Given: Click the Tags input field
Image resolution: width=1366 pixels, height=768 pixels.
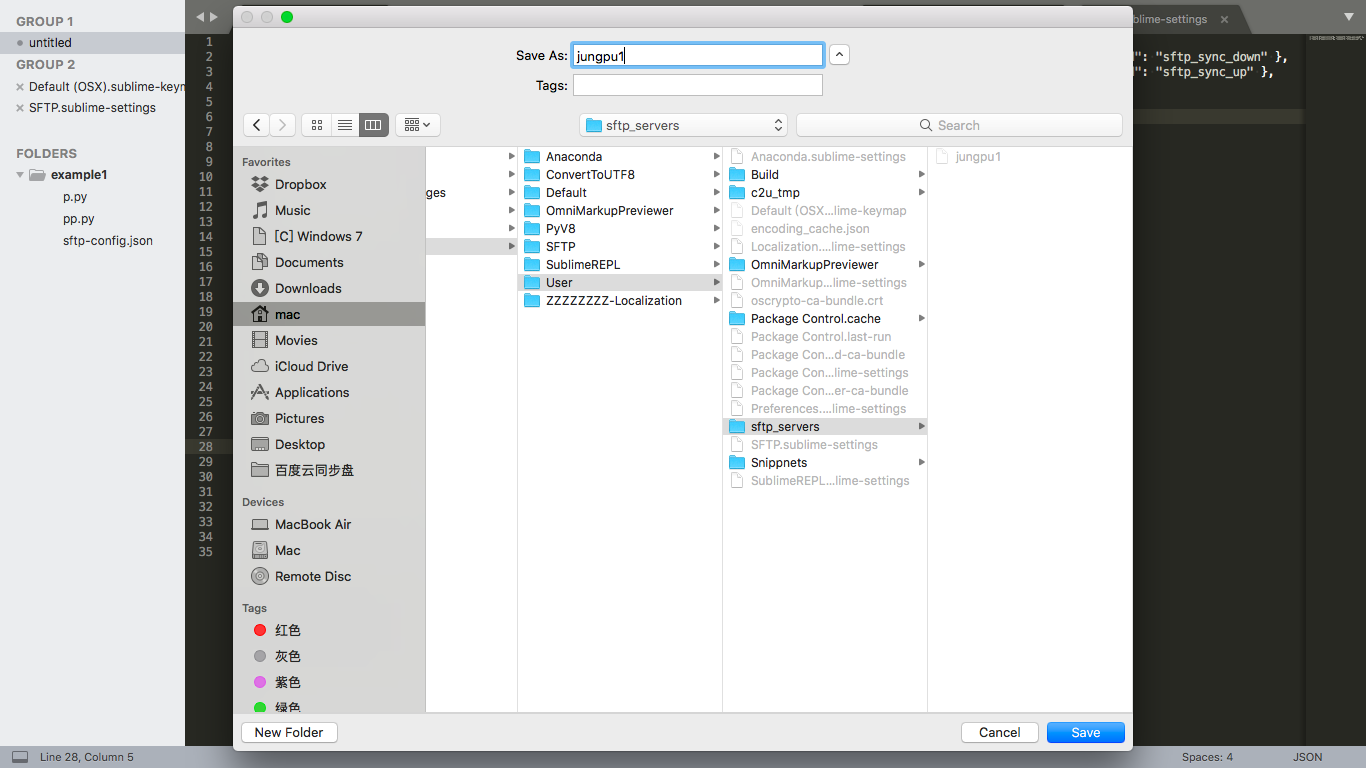Looking at the screenshot, I should click(697, 85).
